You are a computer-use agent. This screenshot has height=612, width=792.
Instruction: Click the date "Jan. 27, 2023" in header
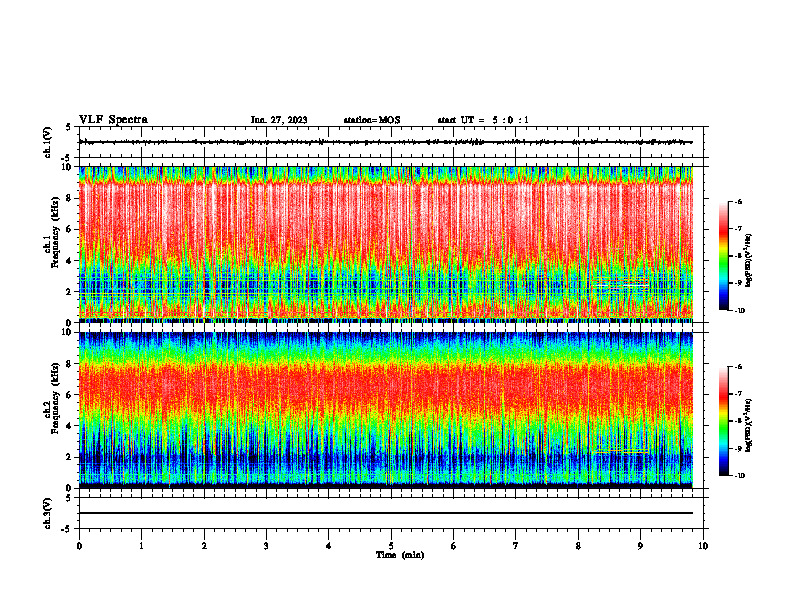(x=279, y=120)
